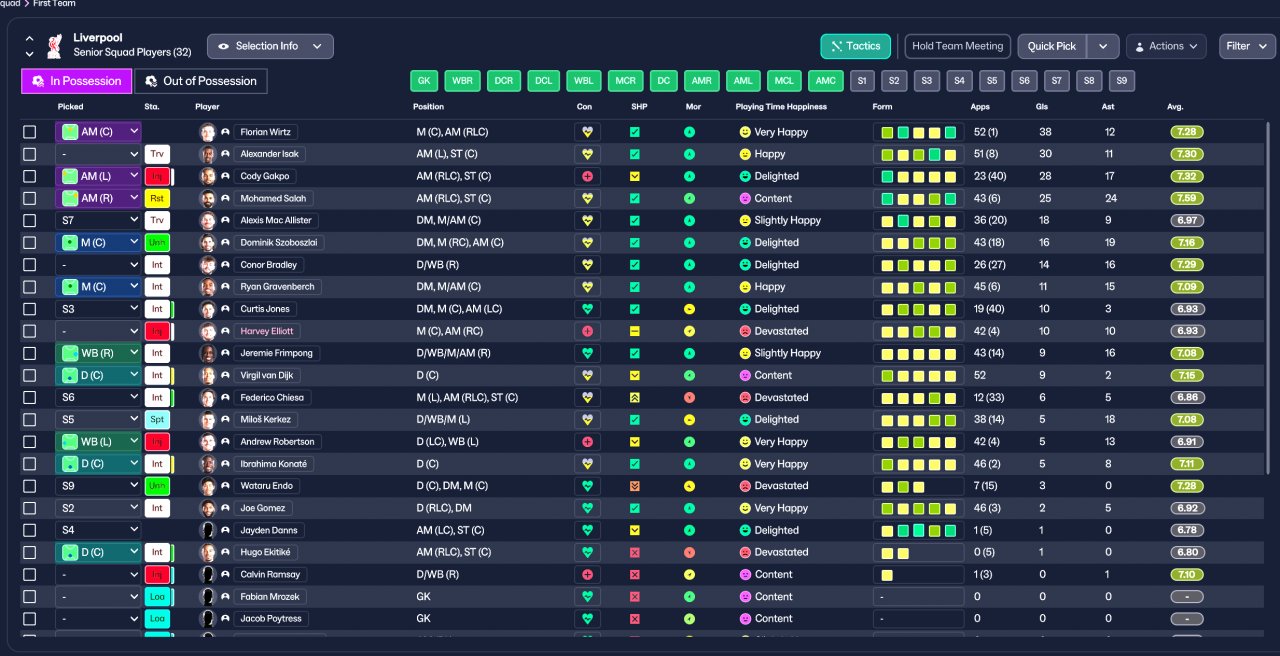Screen dimensions: 1280x656
Task: Click the Hold Team Meeting button
Action: tap(957, 46)
